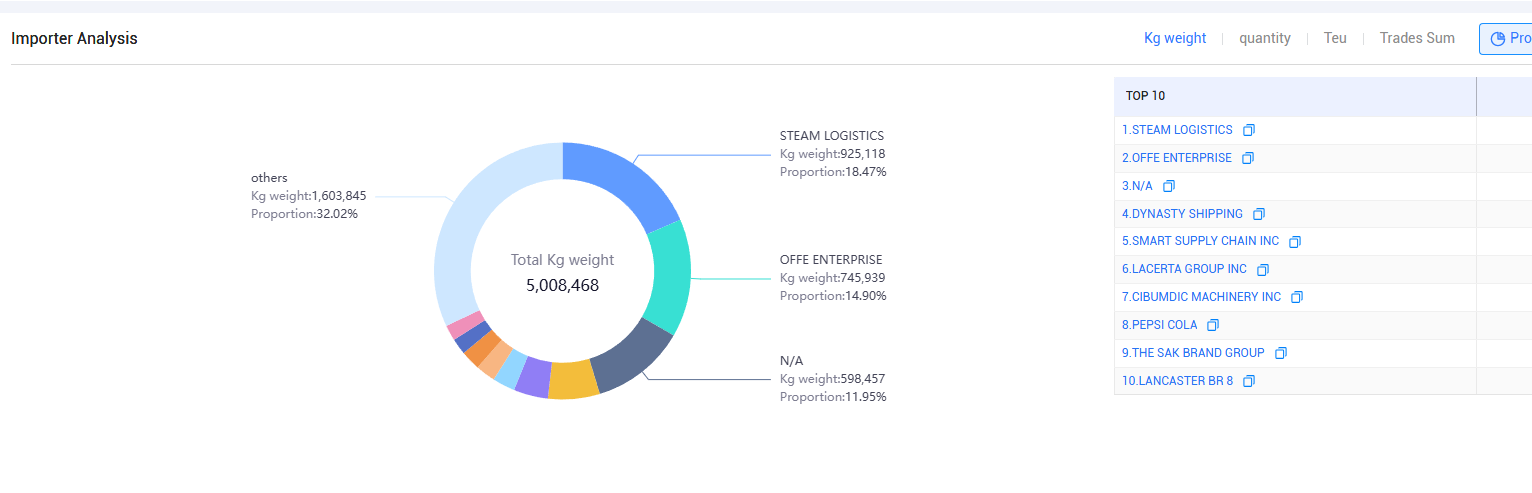The width and height of the screenshot is (1532, 493).
Task: Click the Kg weight:745,939 value
Action: tap(833, 278)
